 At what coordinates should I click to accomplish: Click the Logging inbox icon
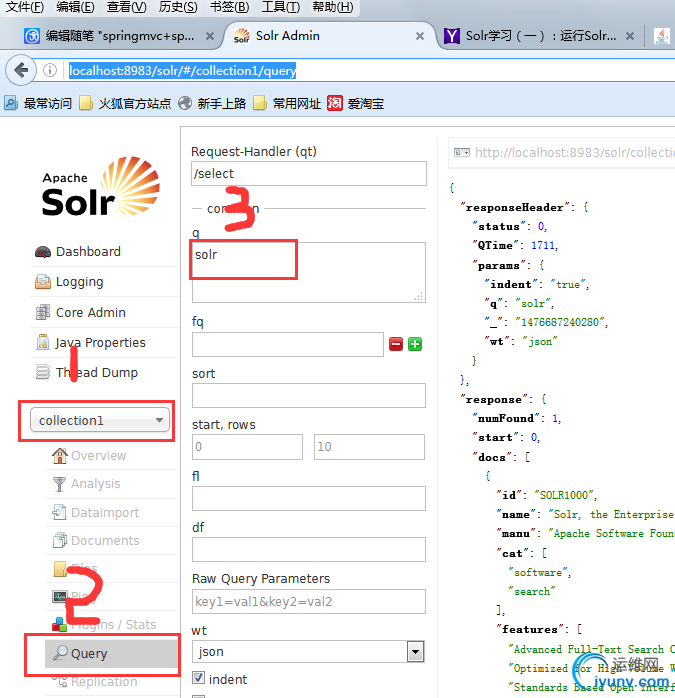click(x=43, y=282)
